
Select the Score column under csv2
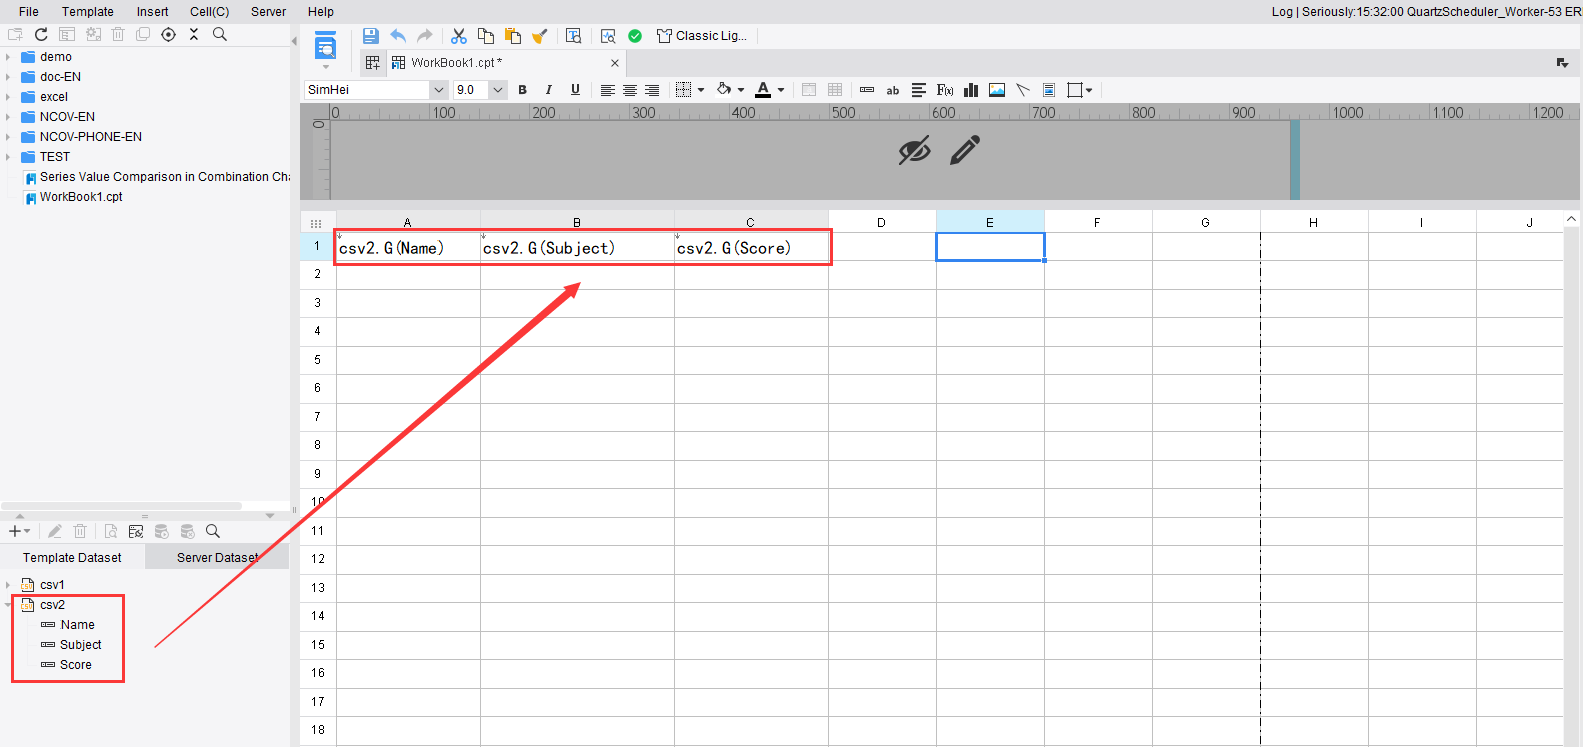point(76,665)
